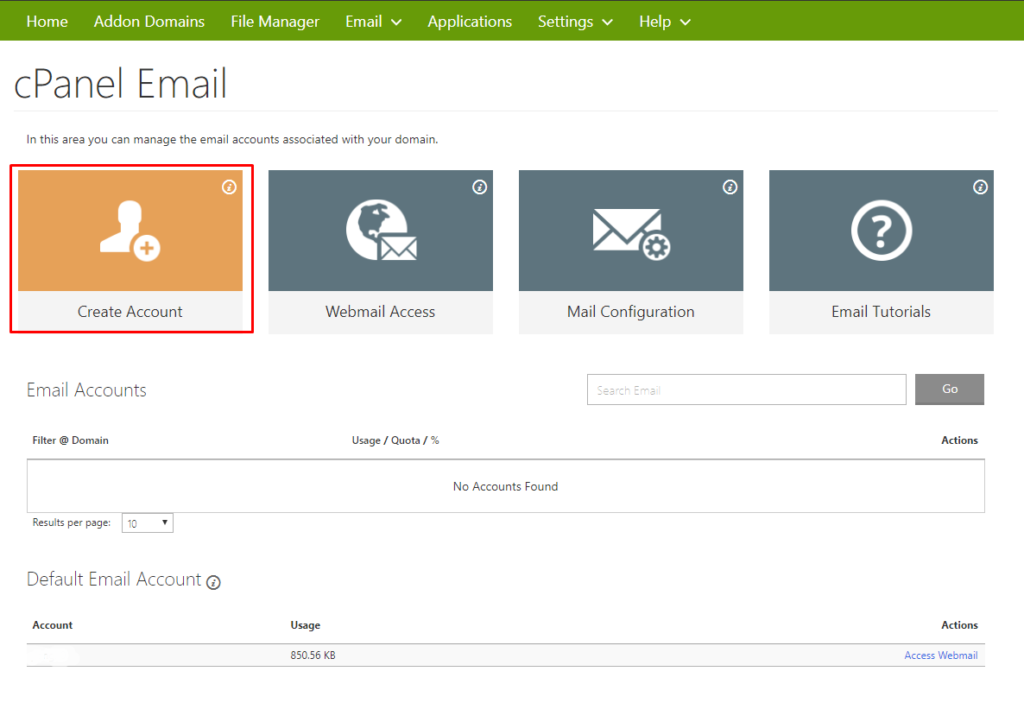Open File Manager from the top menu
1024x722 pixels.
pos(275,22)
